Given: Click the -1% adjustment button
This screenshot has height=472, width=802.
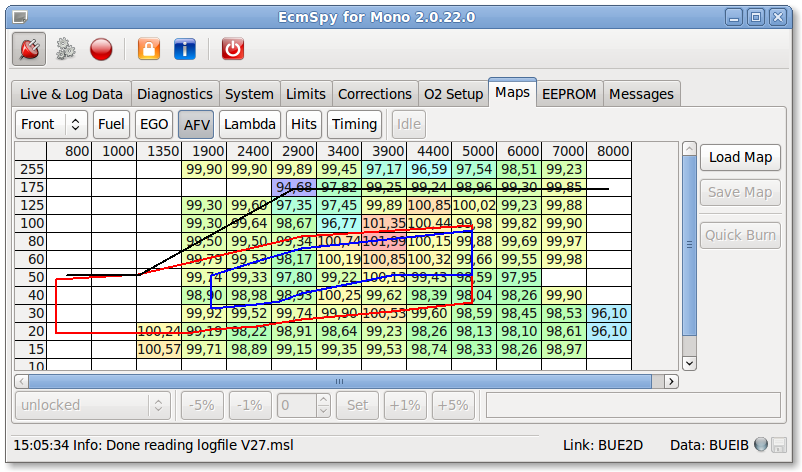Looking at the screenshot, I should click(250, 406).
